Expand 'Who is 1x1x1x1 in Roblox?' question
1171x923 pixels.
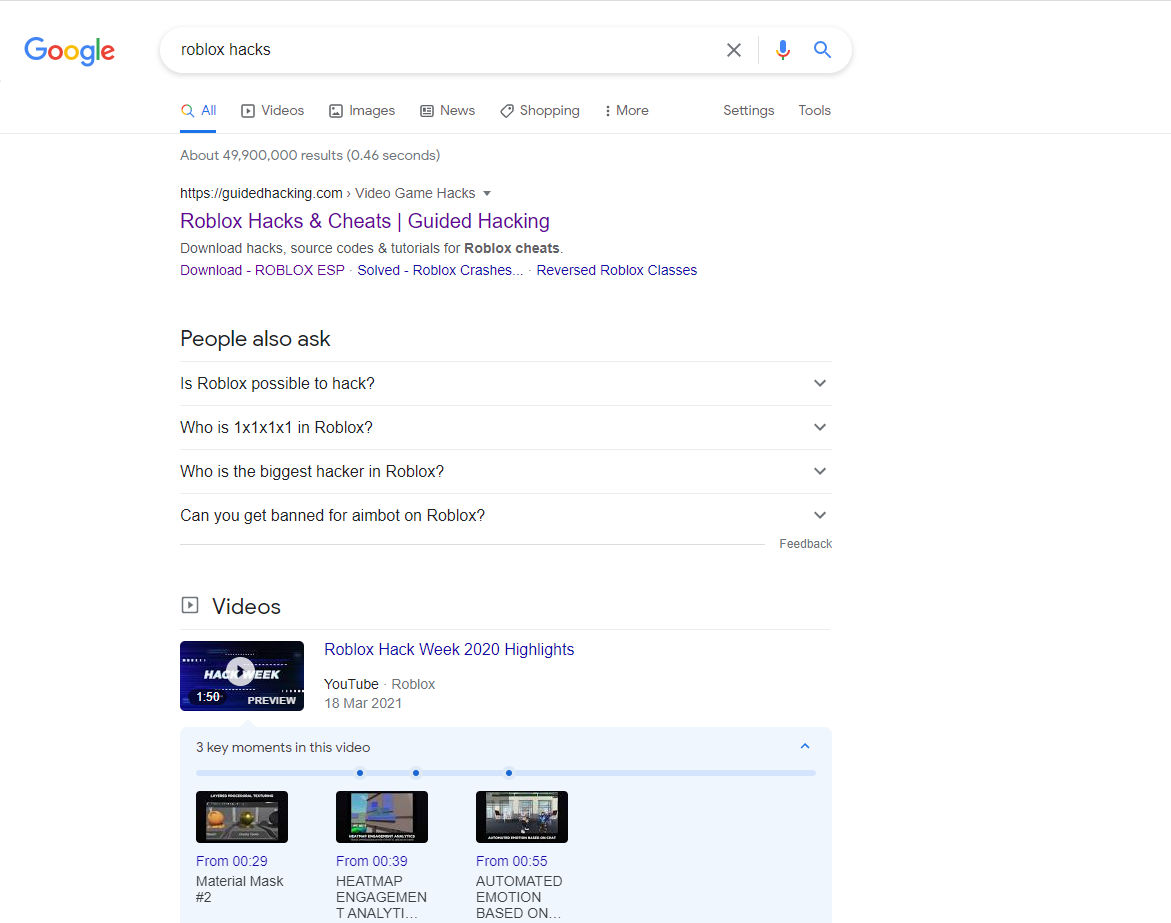click(x=506, y=428)
